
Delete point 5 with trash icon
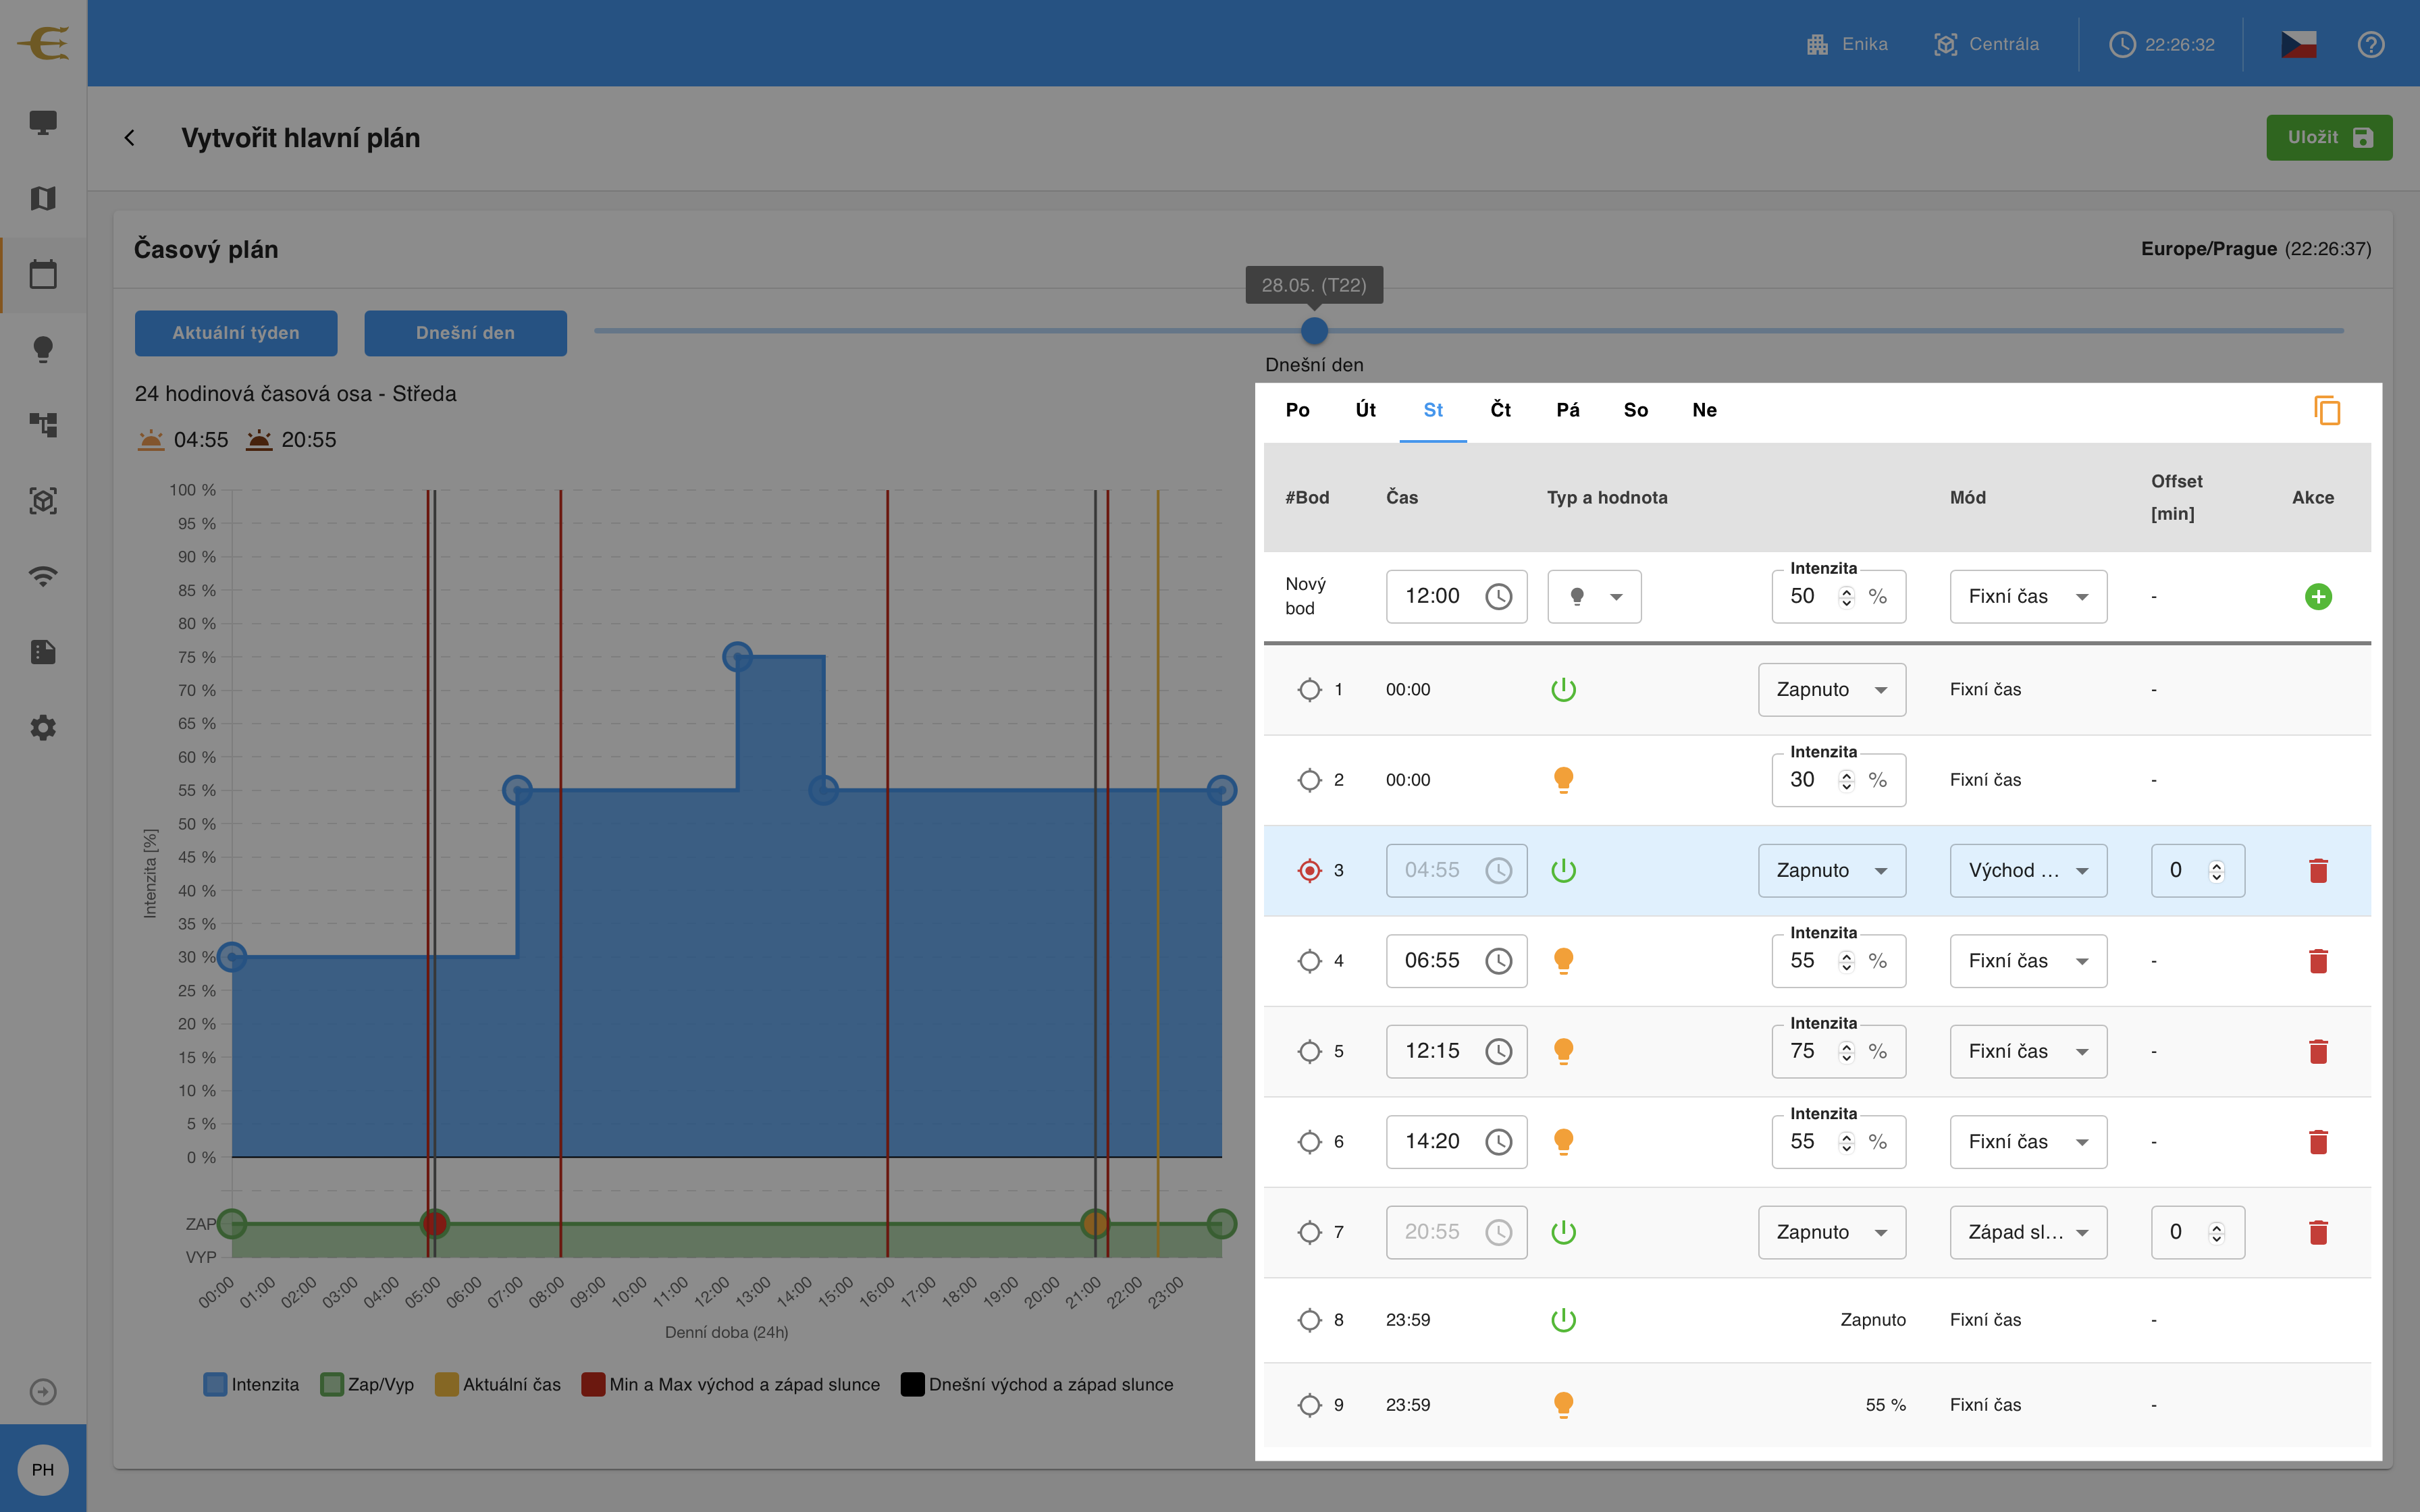click(2318, 1051)
